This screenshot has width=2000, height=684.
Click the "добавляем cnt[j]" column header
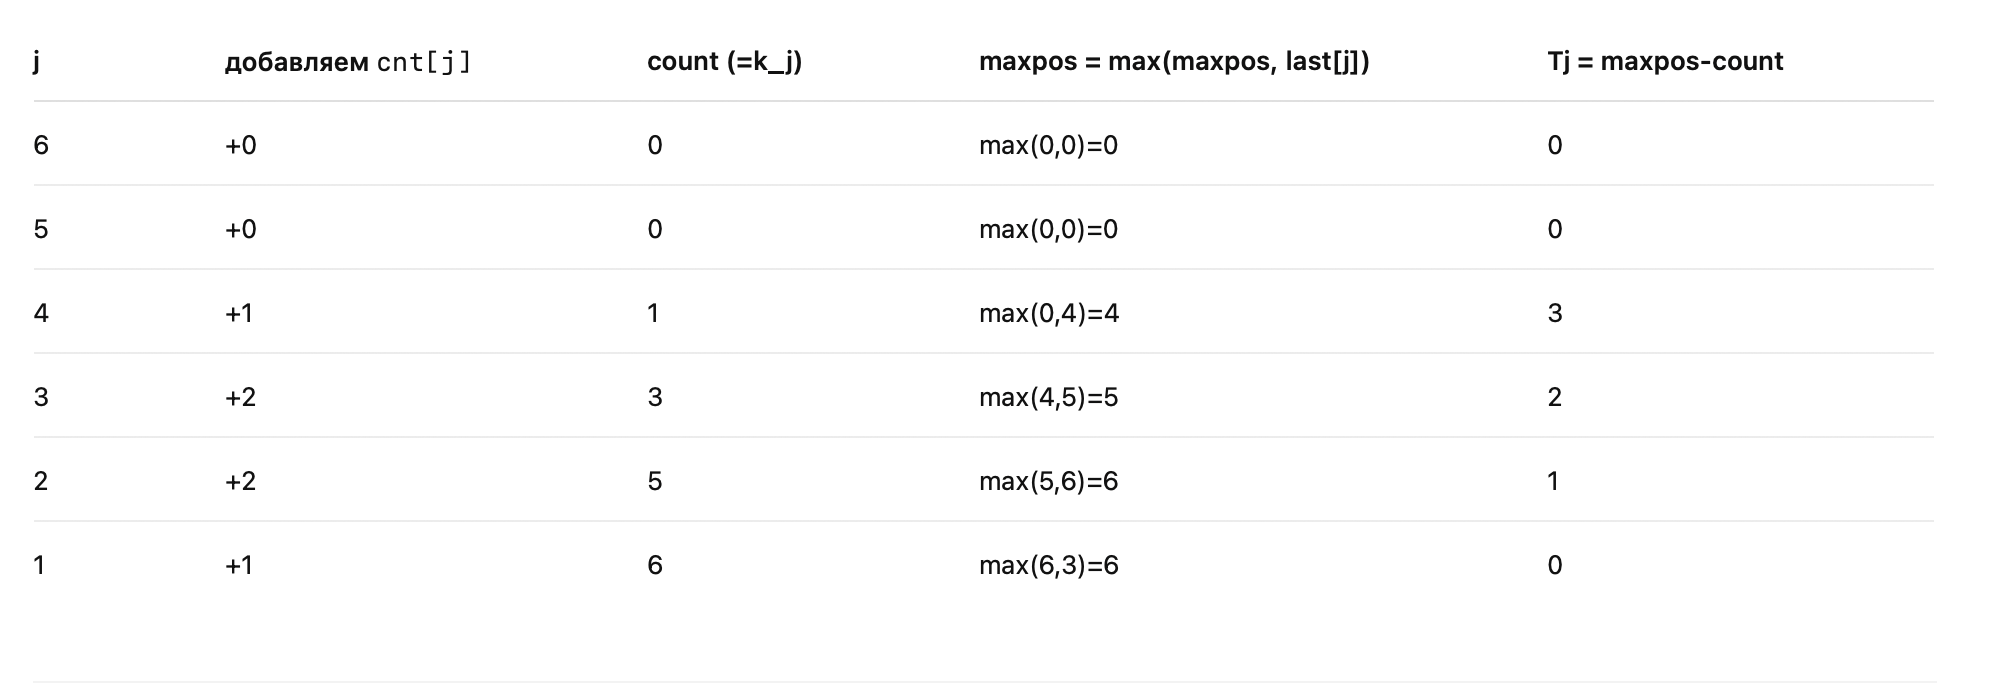coord(347,62)
